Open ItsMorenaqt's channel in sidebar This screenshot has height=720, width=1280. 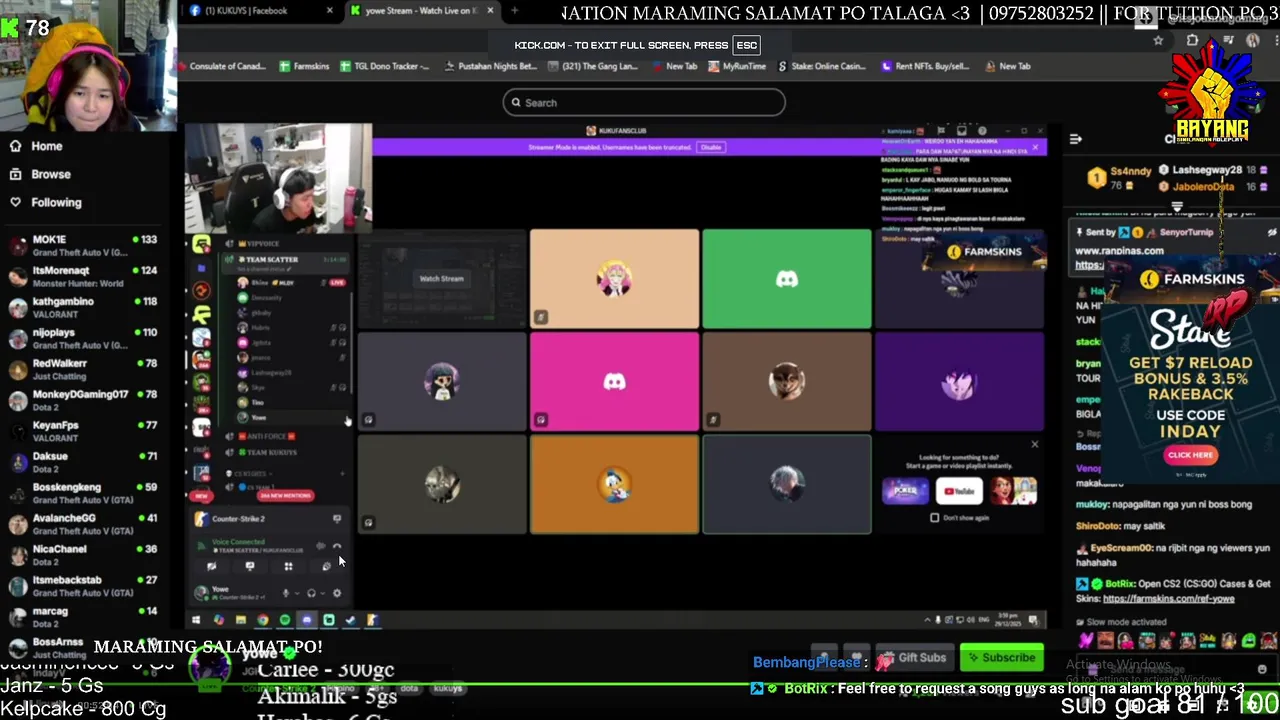click(83, 276)
